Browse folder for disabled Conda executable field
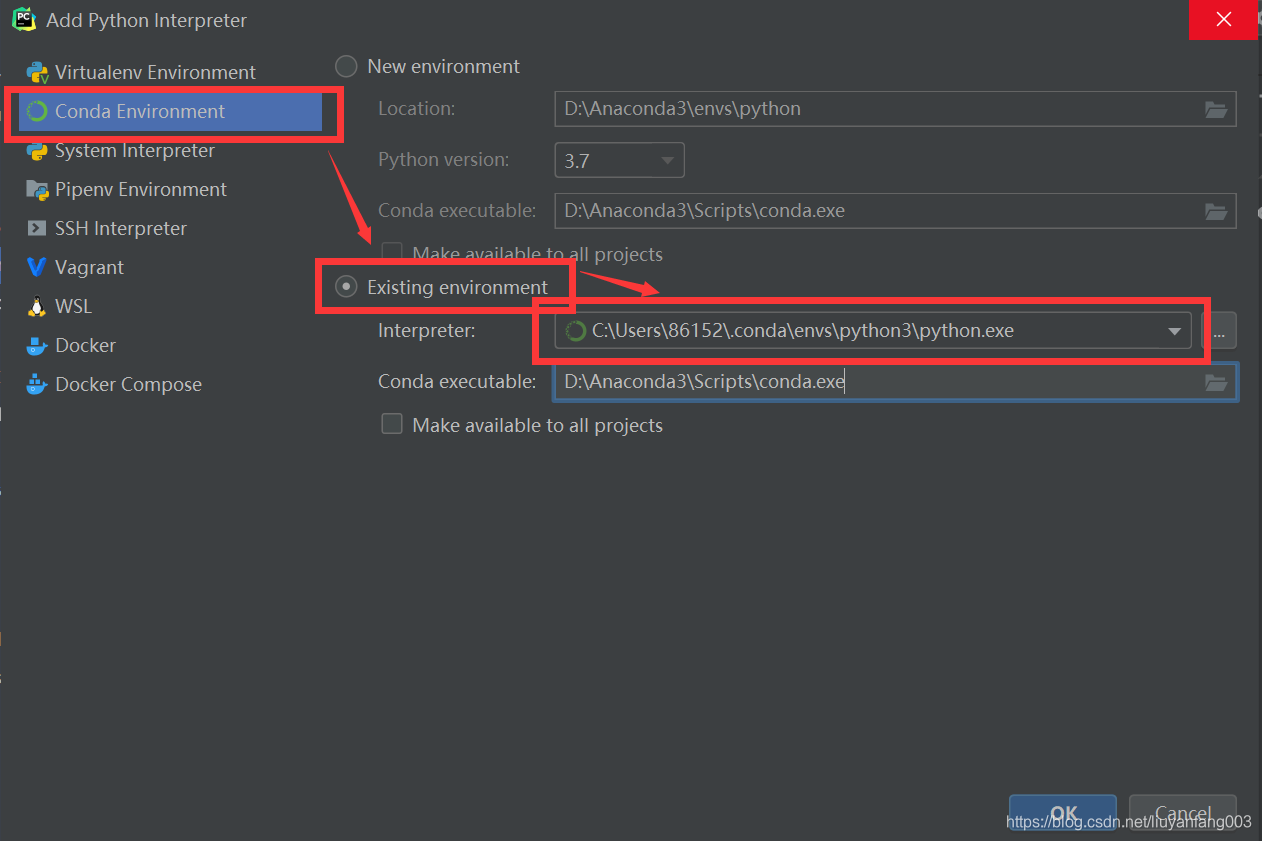1262x841 pixels. pos(1216,211)
